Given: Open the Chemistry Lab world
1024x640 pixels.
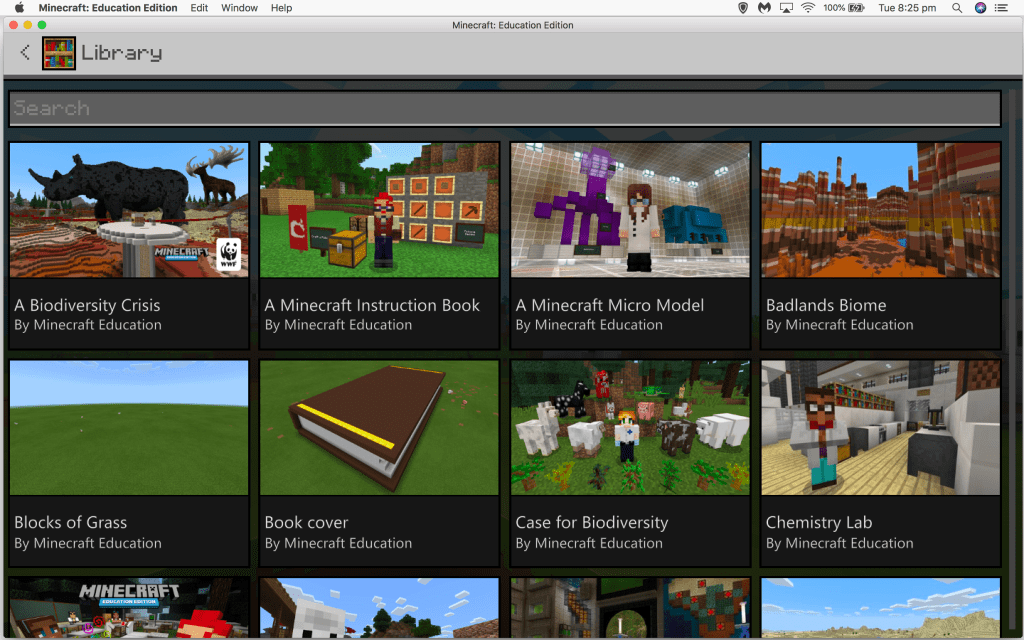Looking at the screenshot, I should [880, 428].
